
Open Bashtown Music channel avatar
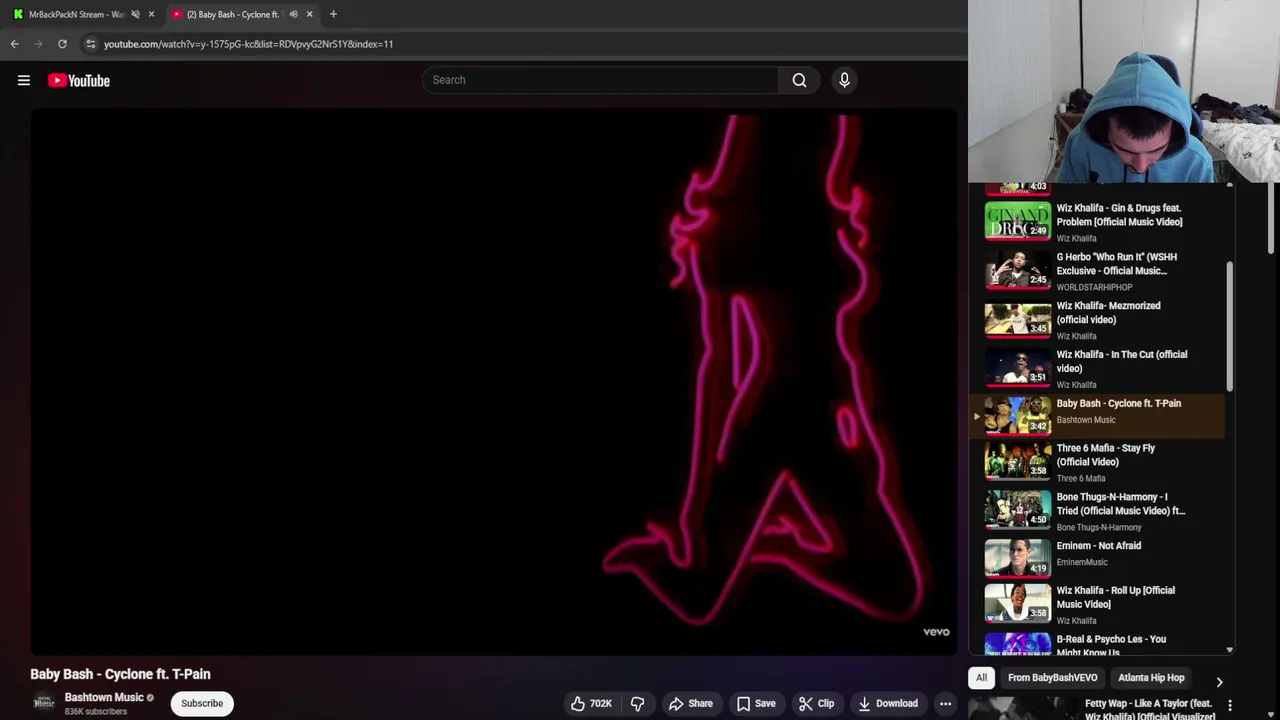[x=44, y=702]
